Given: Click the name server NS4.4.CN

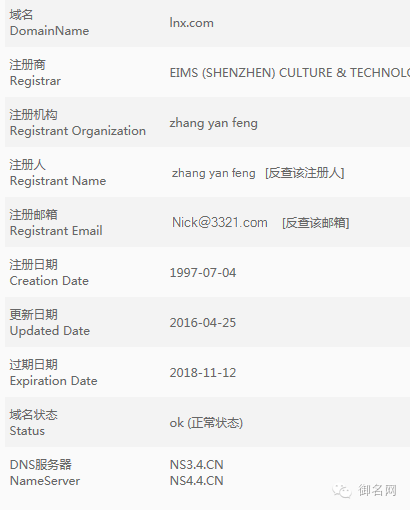Looking at the screenshot, I should pyautogui.click(x=196, y=481).
